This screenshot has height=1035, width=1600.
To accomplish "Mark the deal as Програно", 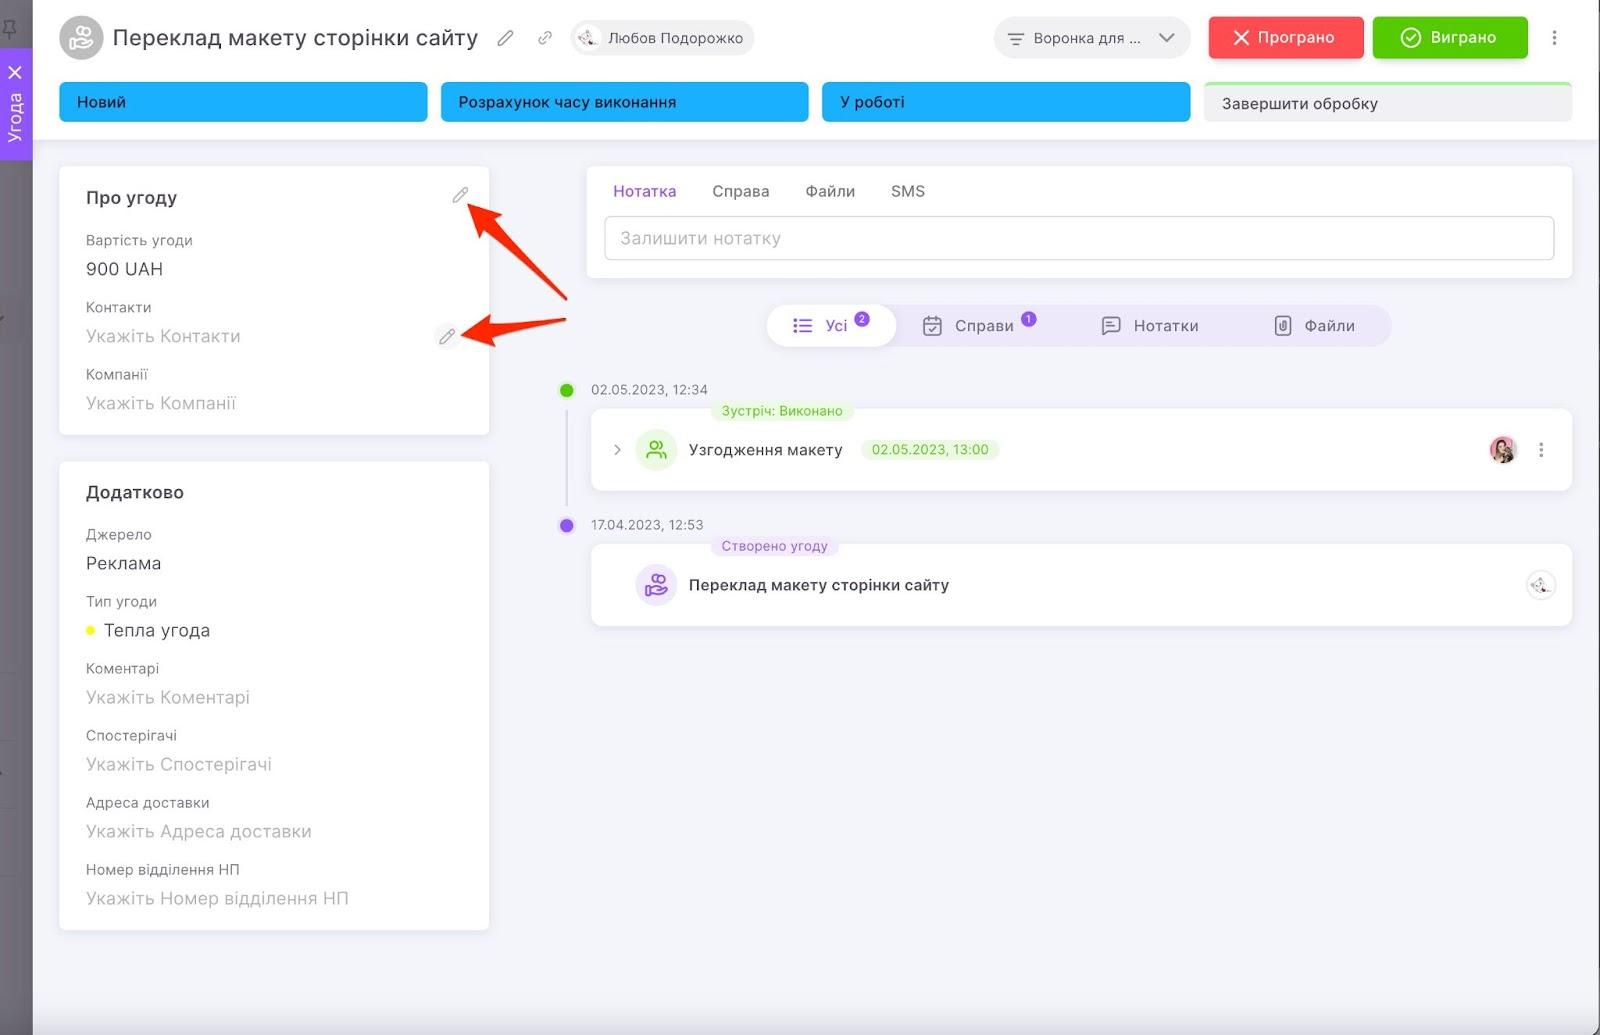I will point(1285,38).
